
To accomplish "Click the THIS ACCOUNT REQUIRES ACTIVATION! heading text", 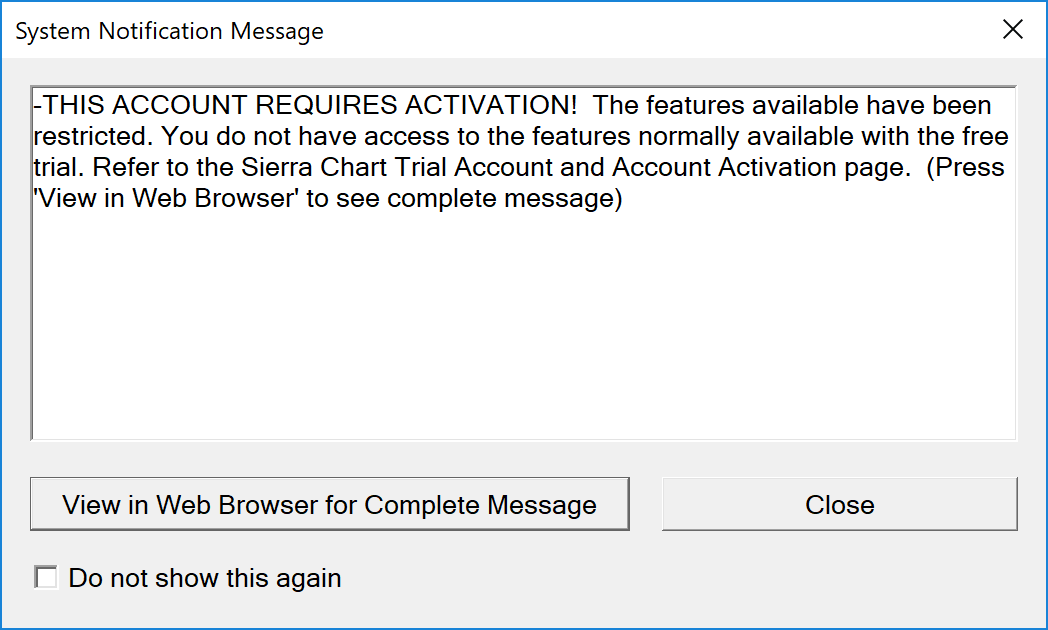I will (311, 106).
